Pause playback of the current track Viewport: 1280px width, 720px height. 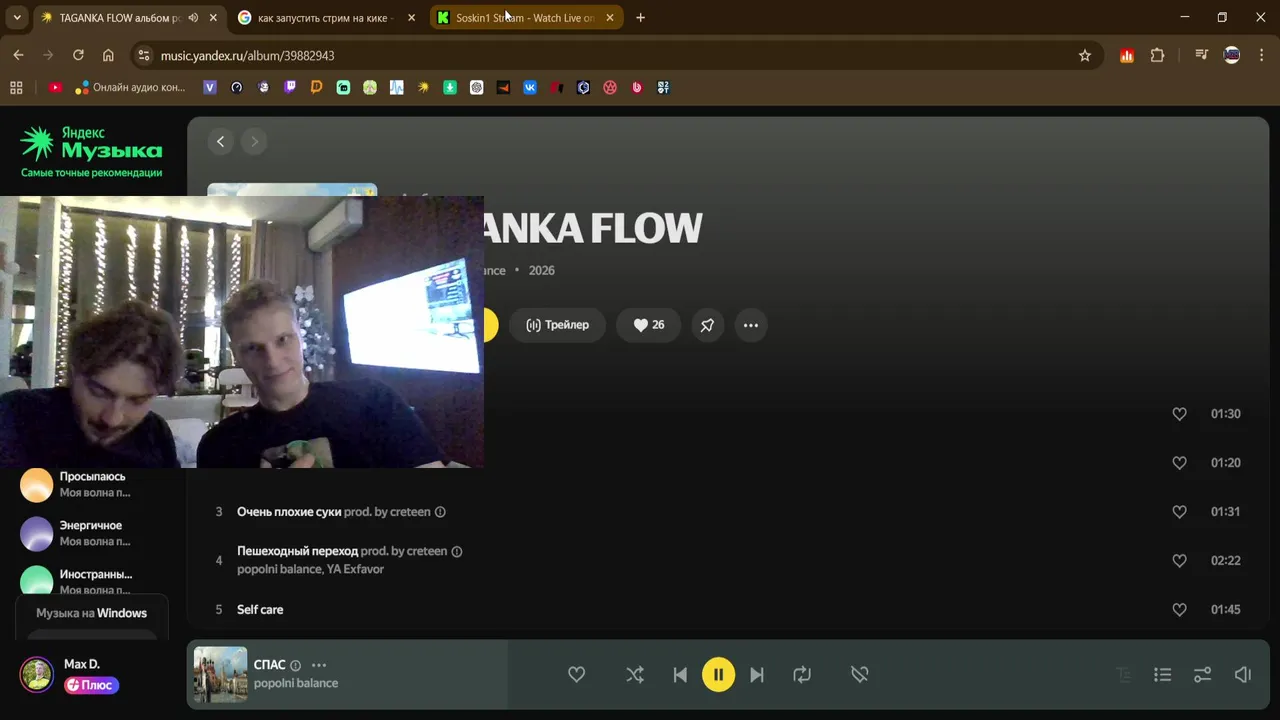(718, 674)
